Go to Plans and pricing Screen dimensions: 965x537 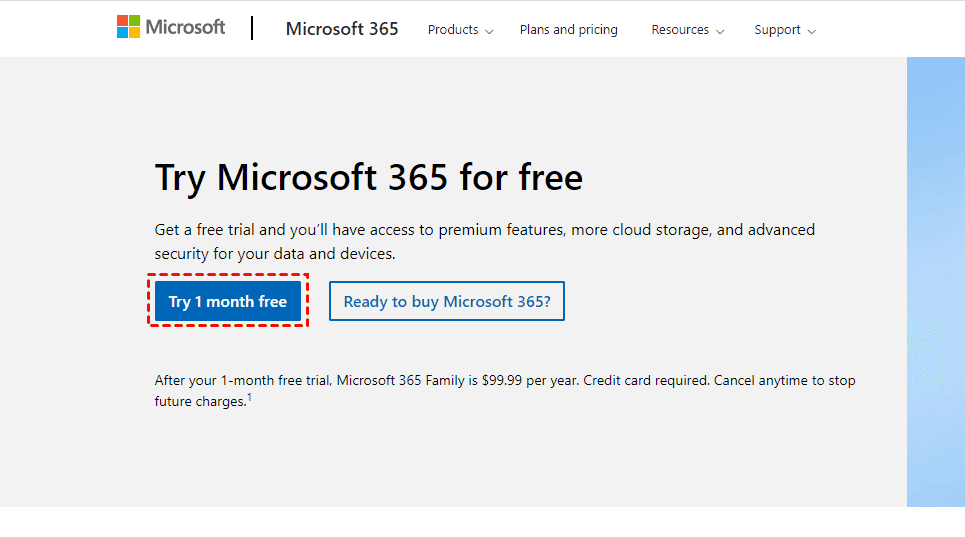pos(568,30)
